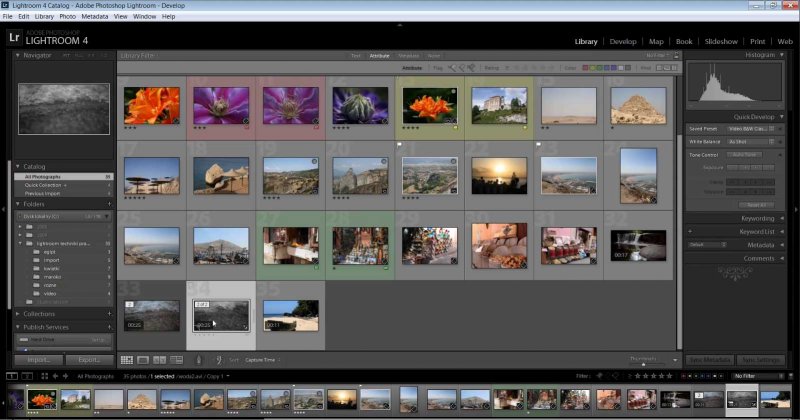Click the Sync Settings button
The image size is (800, 420).
click(761, 360)
